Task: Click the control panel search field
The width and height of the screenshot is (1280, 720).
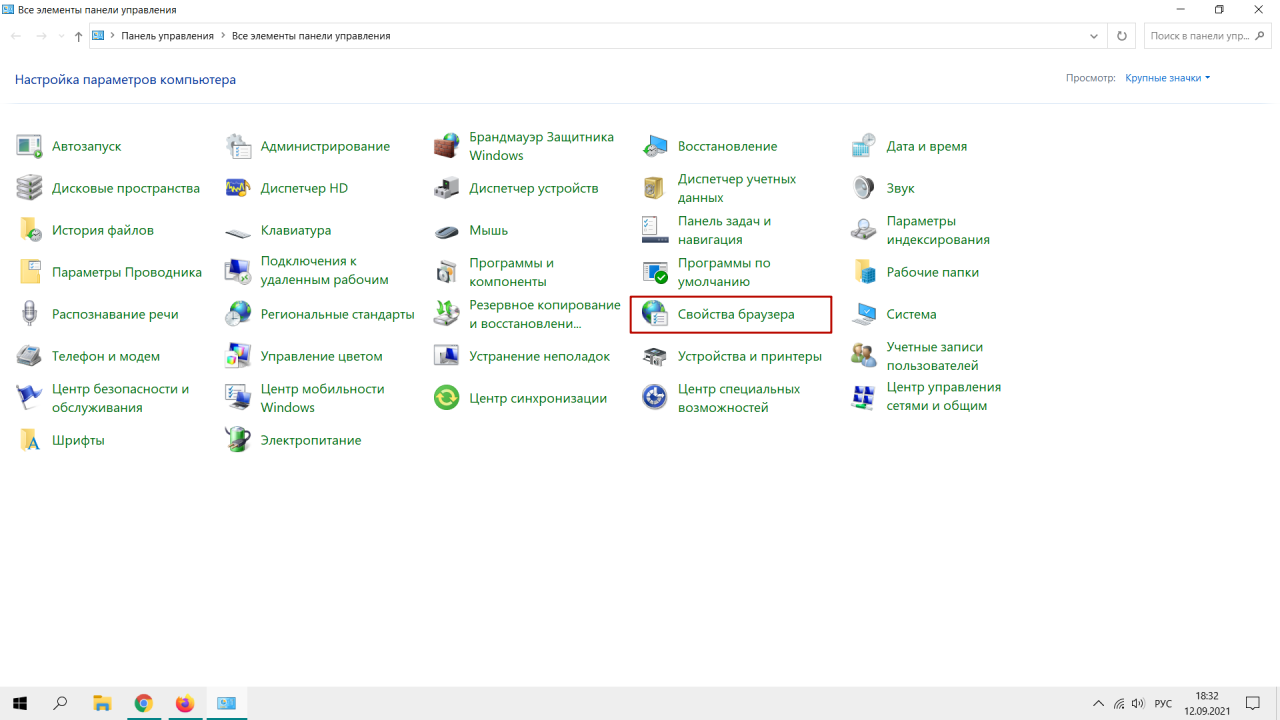Action: click(1200, 36)
